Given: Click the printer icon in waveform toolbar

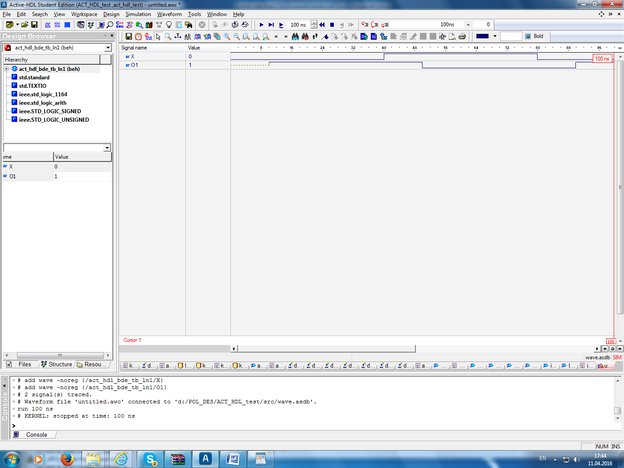Looking at the screenshot, I should tap(462, 37).
